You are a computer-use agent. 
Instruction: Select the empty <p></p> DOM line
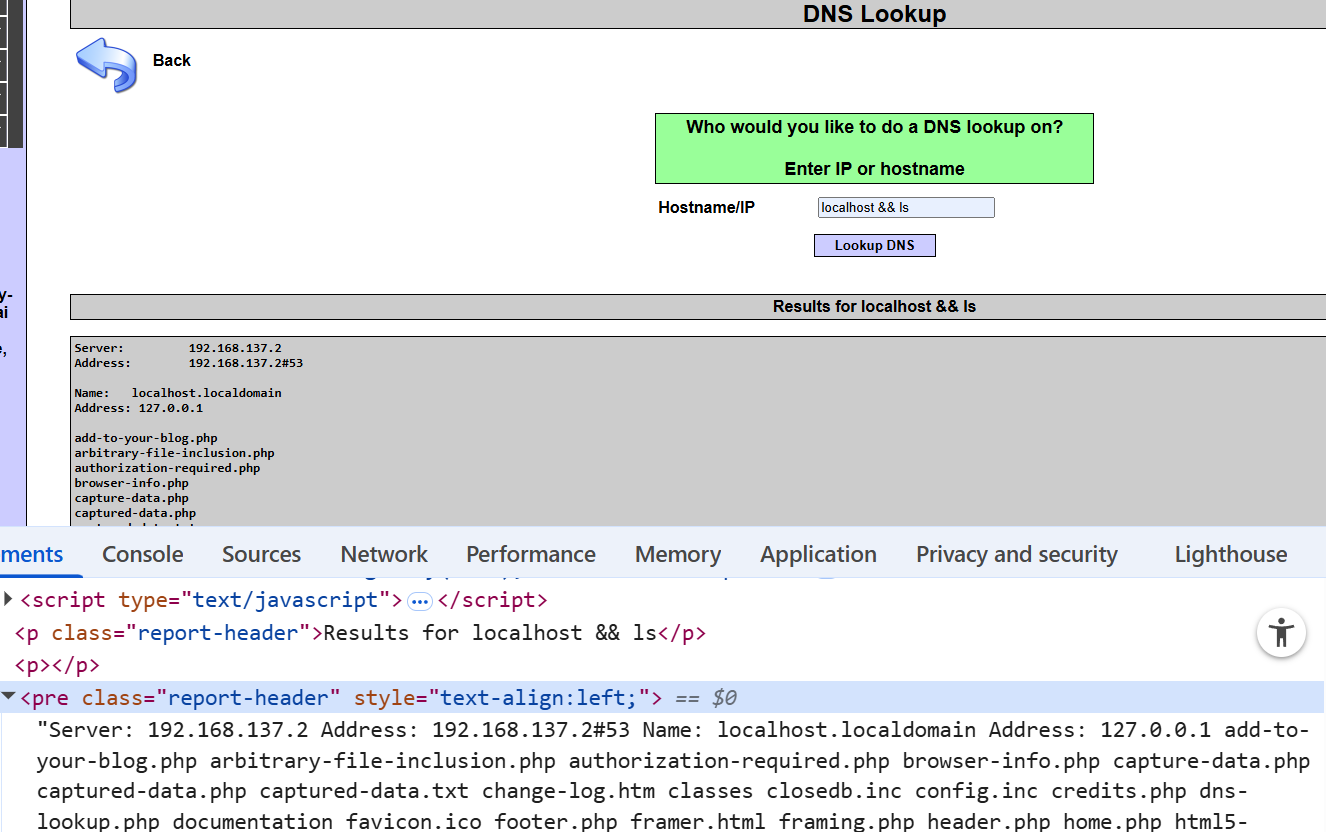pos(57,665)
